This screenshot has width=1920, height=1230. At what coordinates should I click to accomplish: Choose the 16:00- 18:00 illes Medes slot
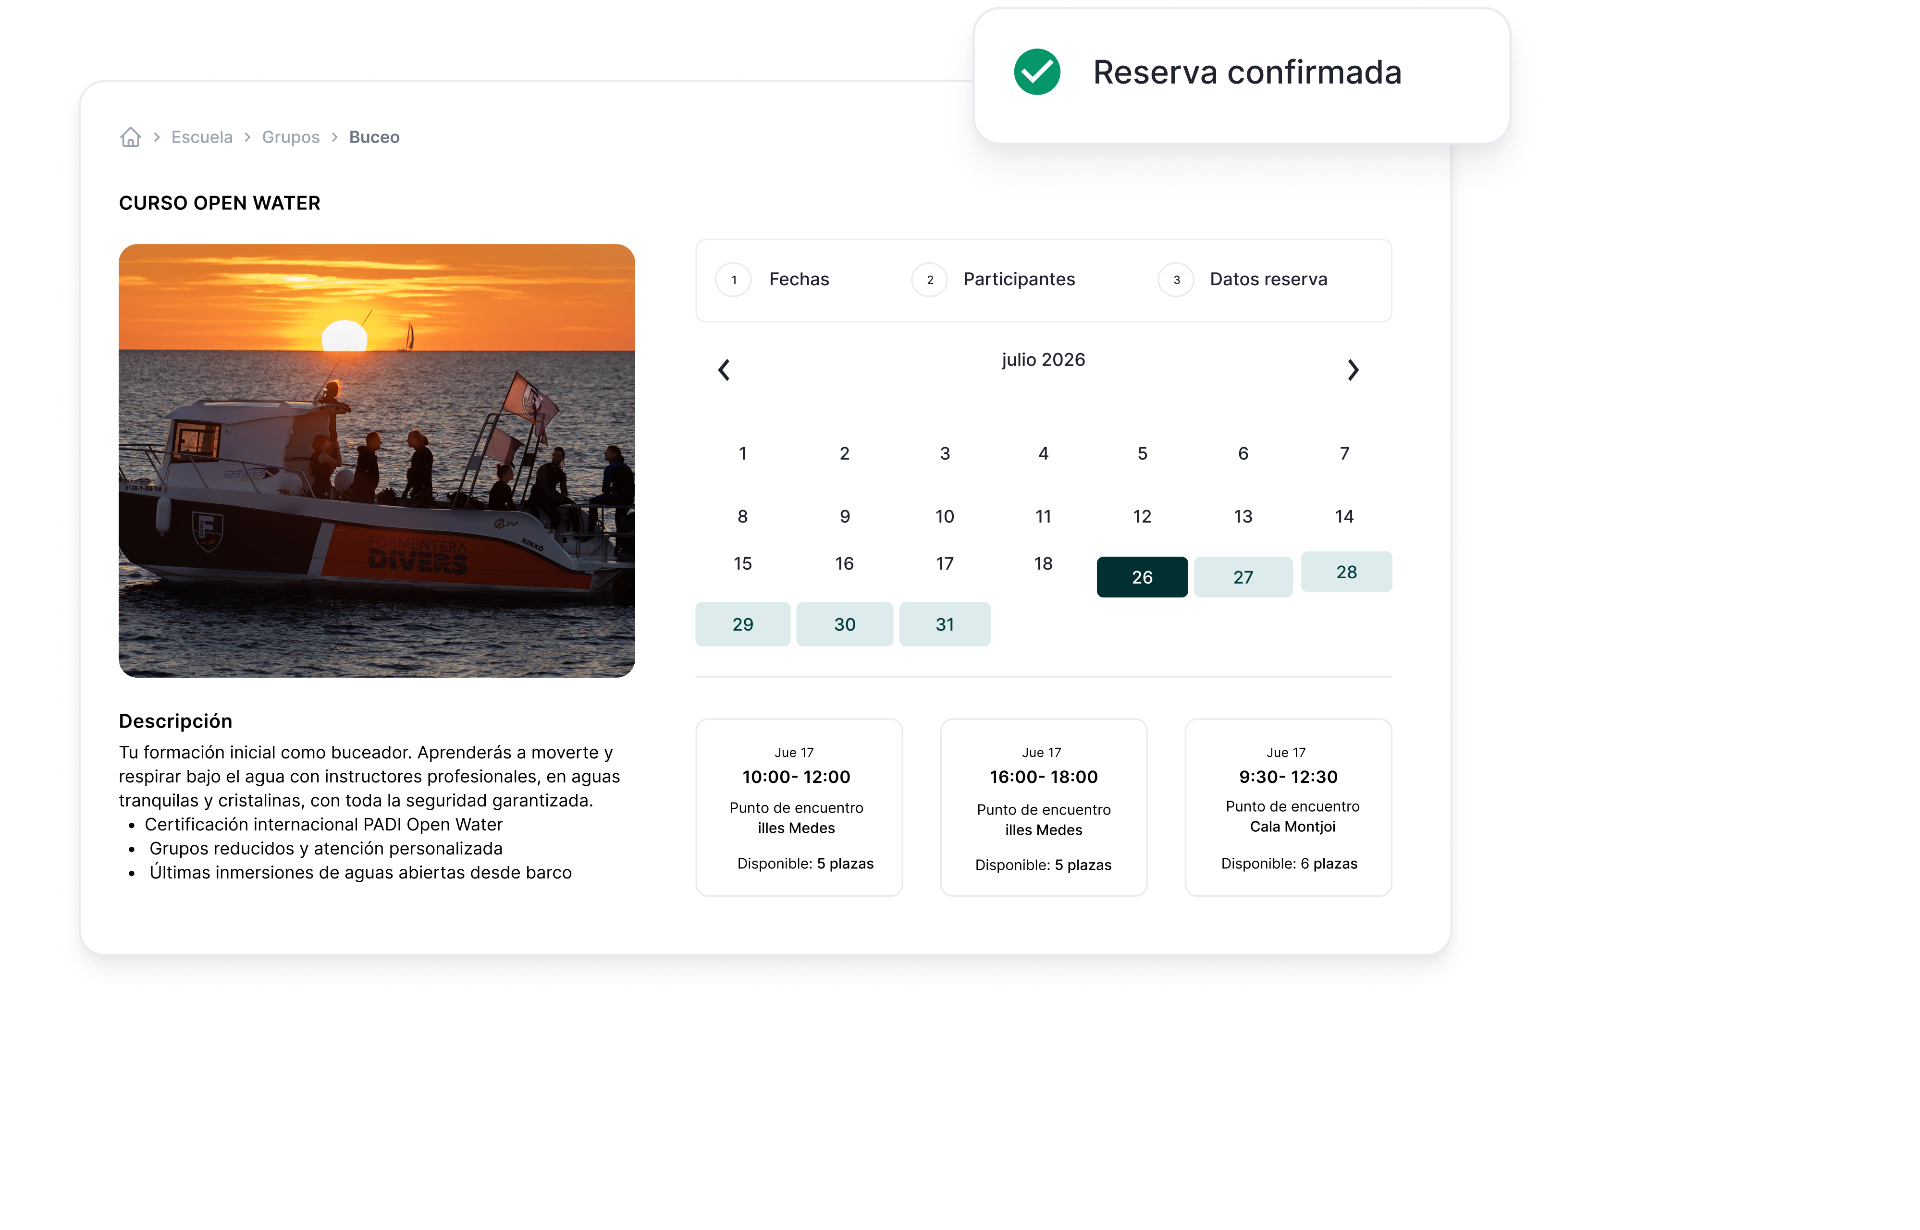[x=1044, y=808]
